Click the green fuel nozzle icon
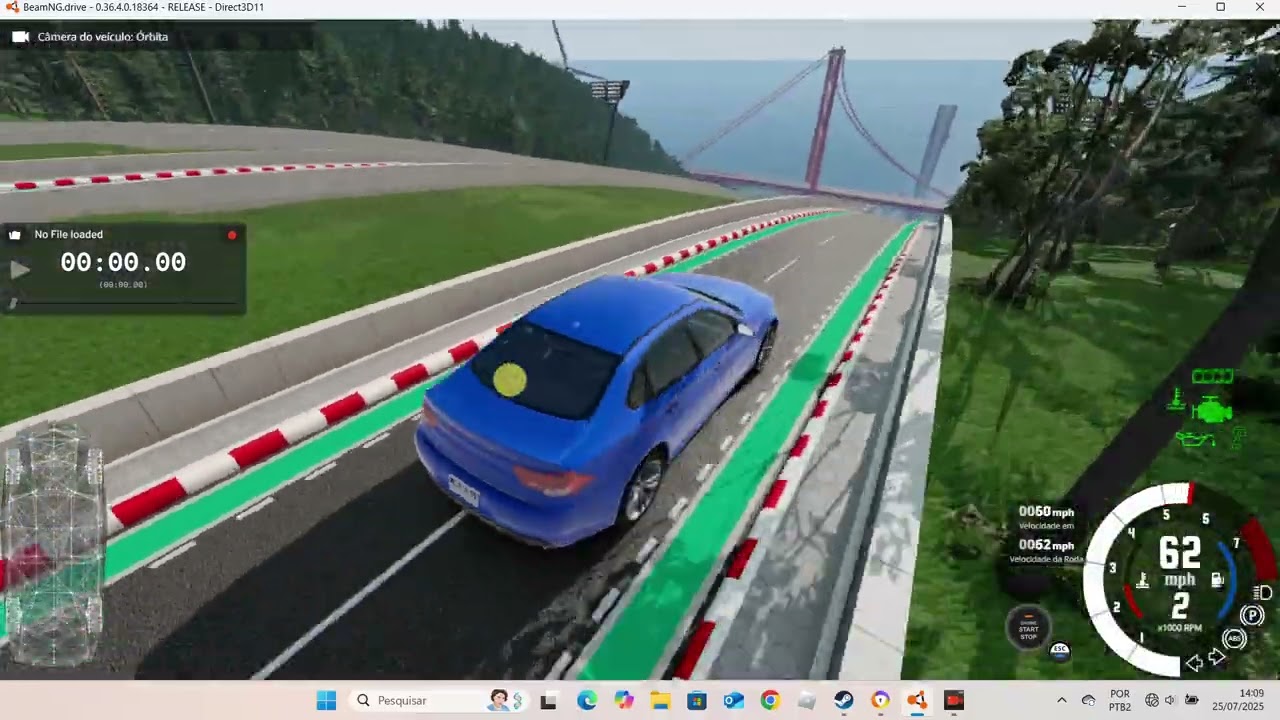This screenshot has height=720, width=1280. tap(1238, 437)
